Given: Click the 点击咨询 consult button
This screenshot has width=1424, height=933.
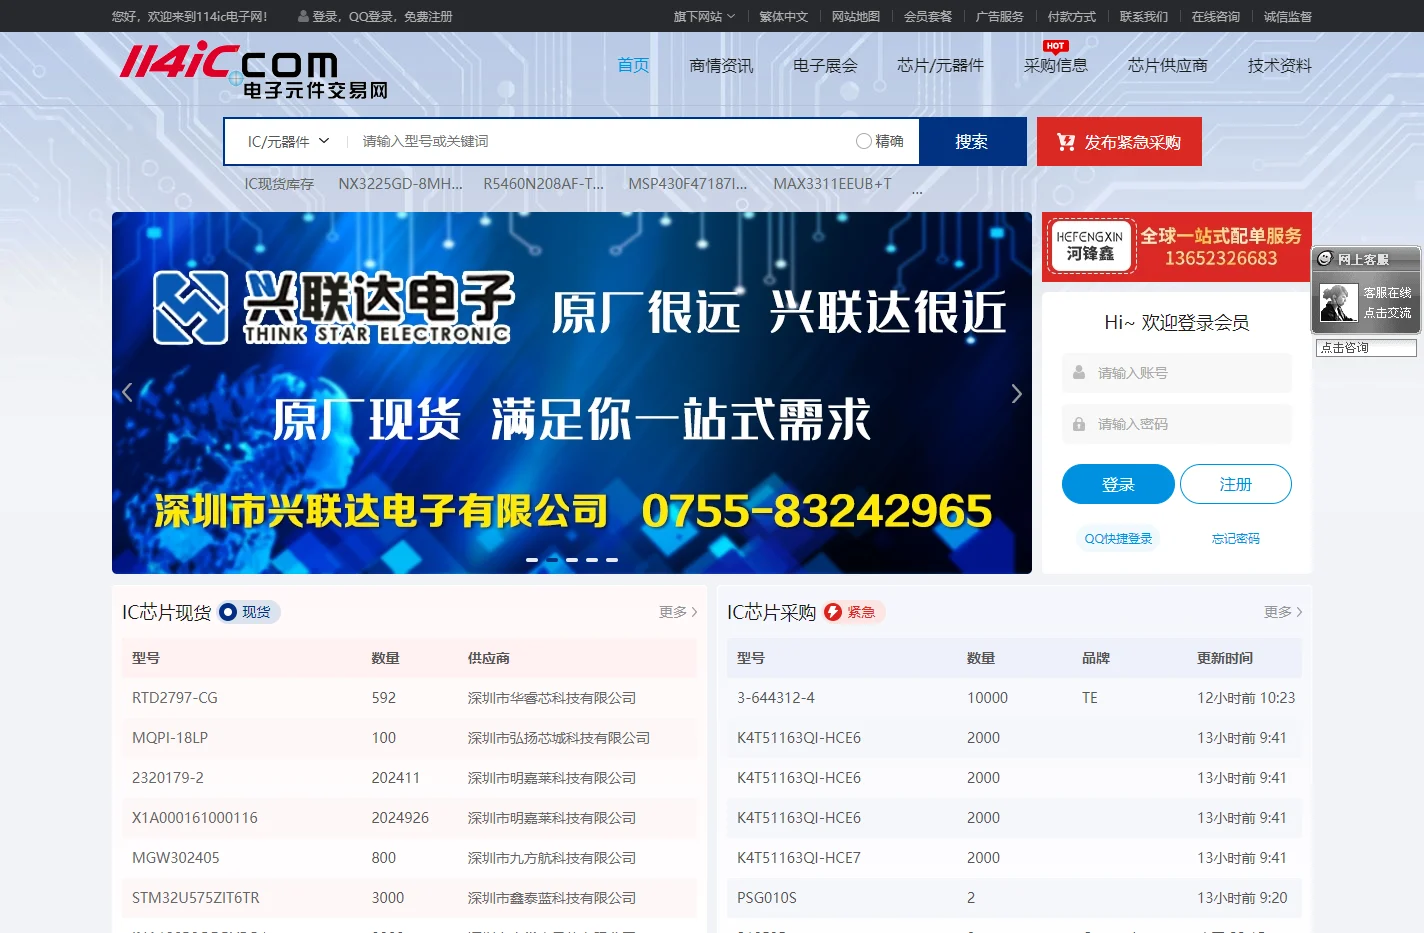Looking at the screenshot, I should click(1366, 348).
